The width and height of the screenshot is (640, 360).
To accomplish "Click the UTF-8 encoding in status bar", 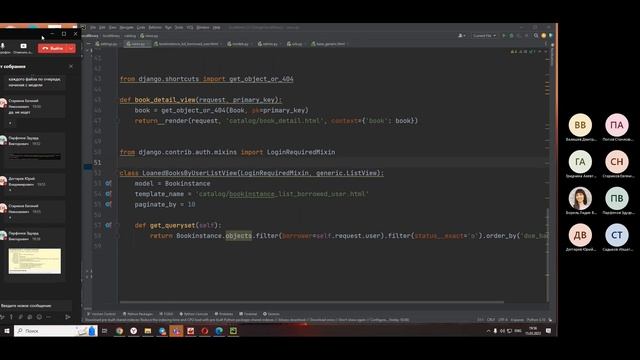I will pyautogui.click(x=503, y=320).
